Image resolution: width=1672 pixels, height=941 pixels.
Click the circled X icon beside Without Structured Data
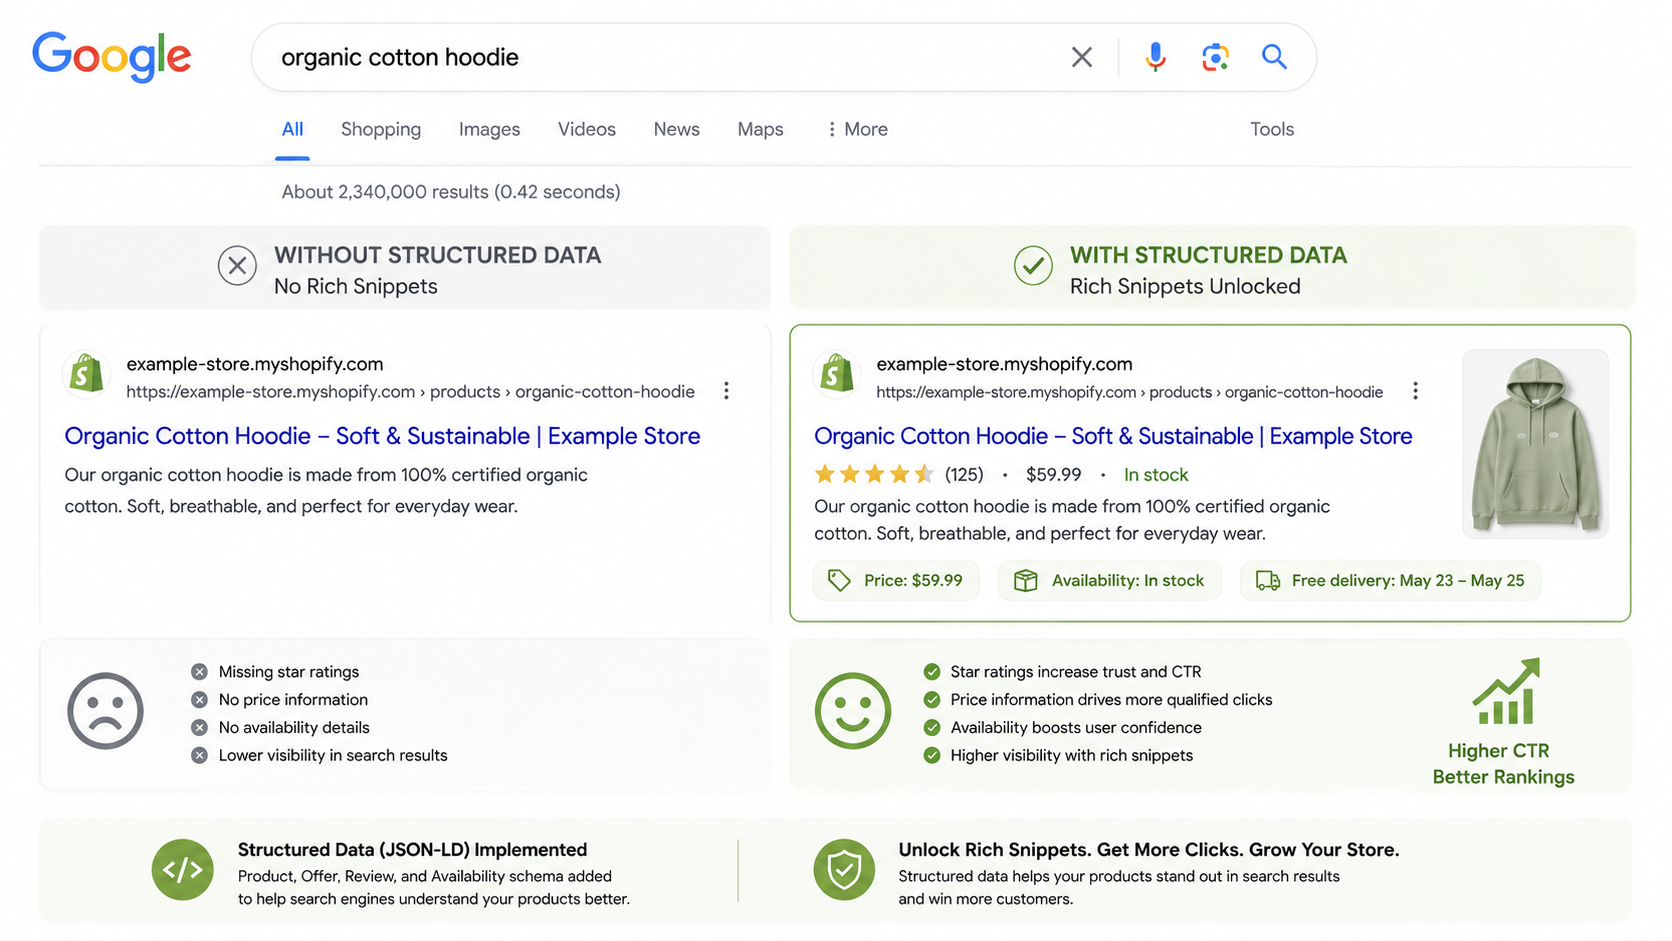pyautogui.click(x=237, y=266)
